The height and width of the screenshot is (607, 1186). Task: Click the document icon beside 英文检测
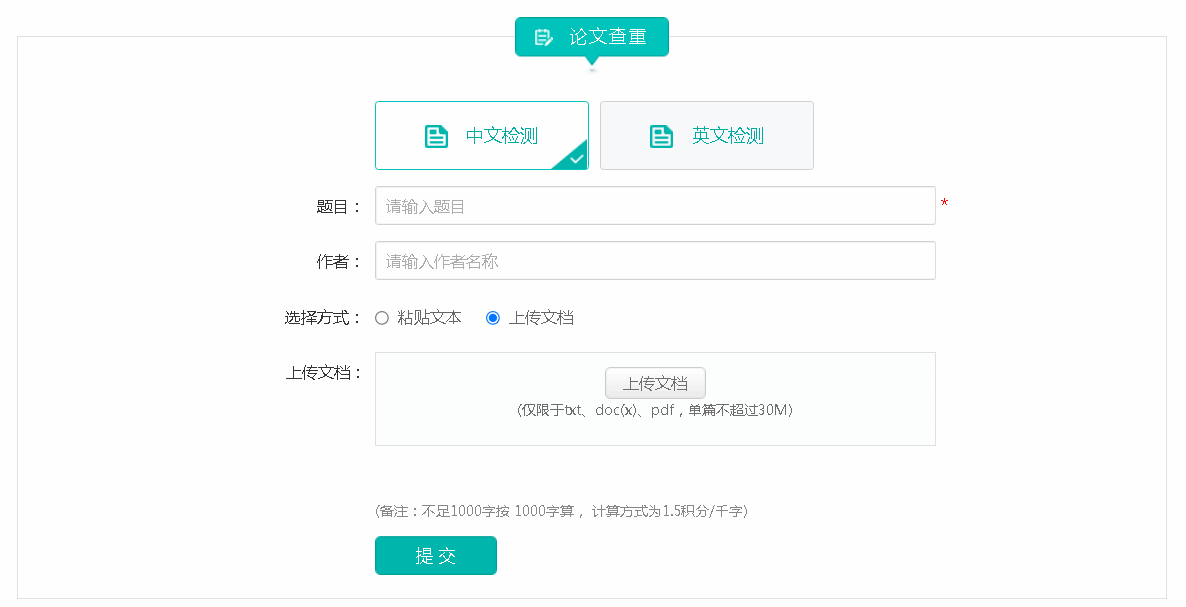tap(661, 136)
